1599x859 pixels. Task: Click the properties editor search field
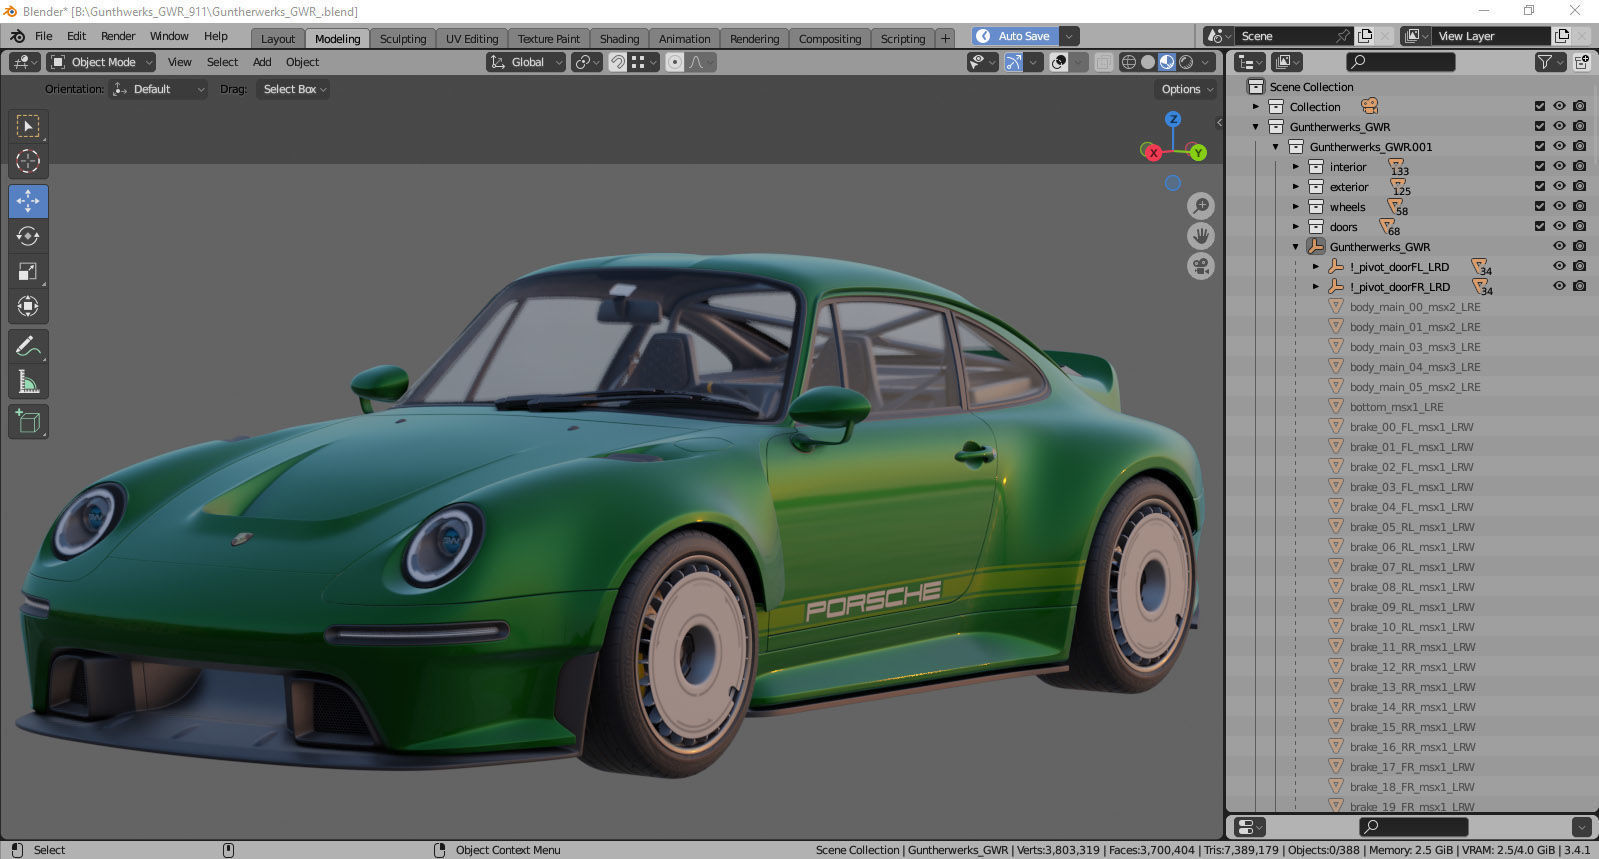click(x=1414, y=827)
